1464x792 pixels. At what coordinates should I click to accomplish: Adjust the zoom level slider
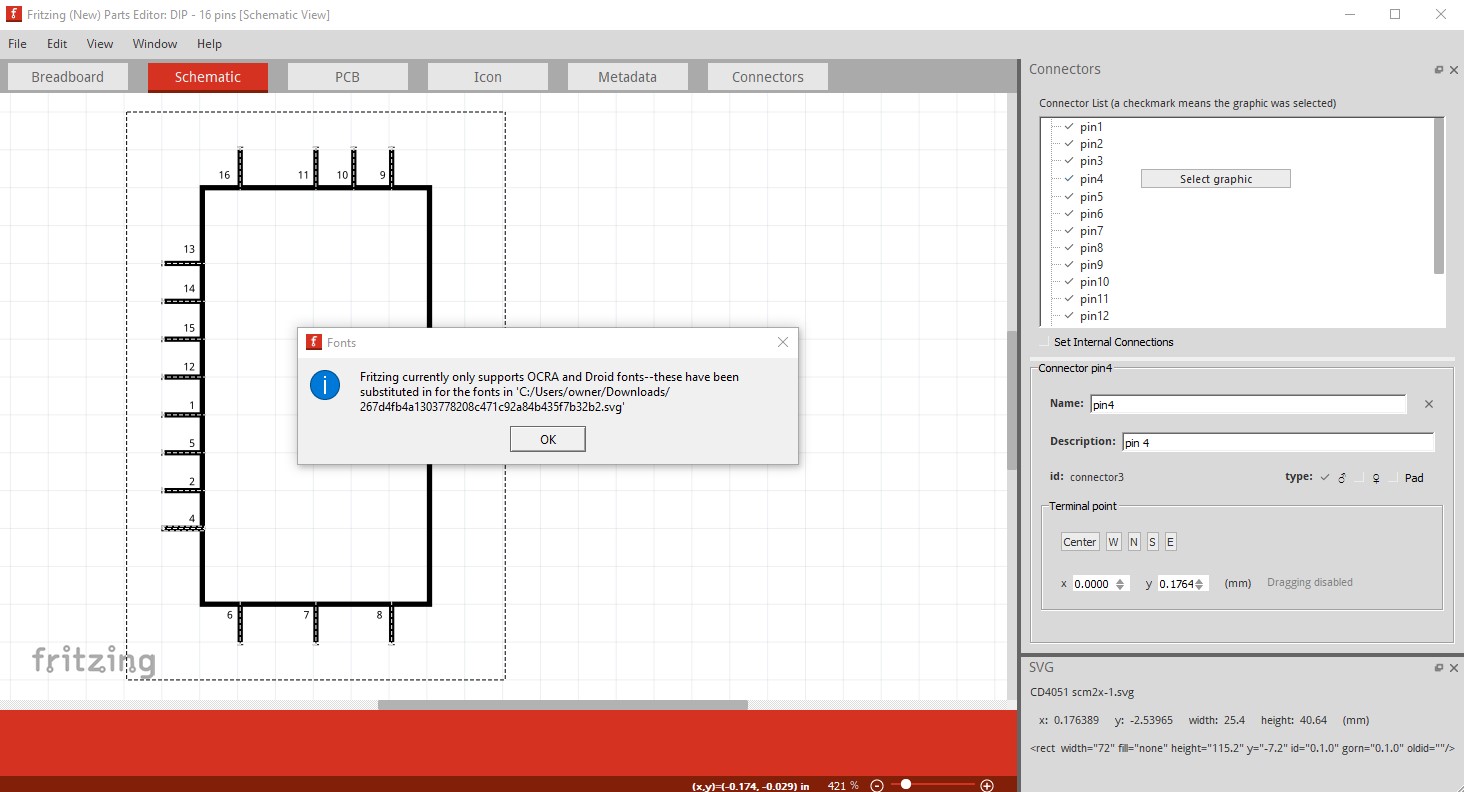point(907,785)
